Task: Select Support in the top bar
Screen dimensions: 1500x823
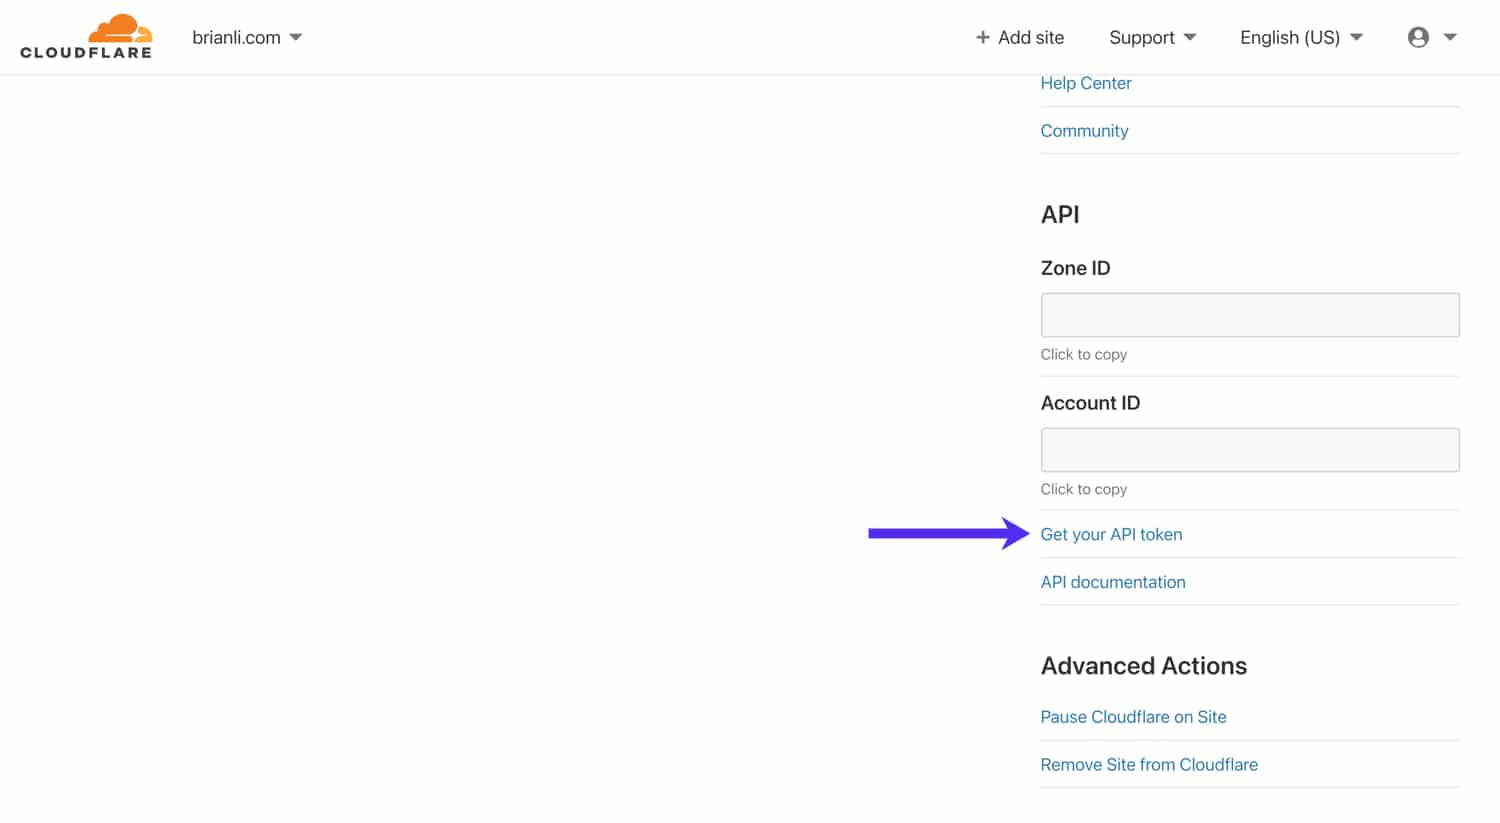Action: [1141, 37]
